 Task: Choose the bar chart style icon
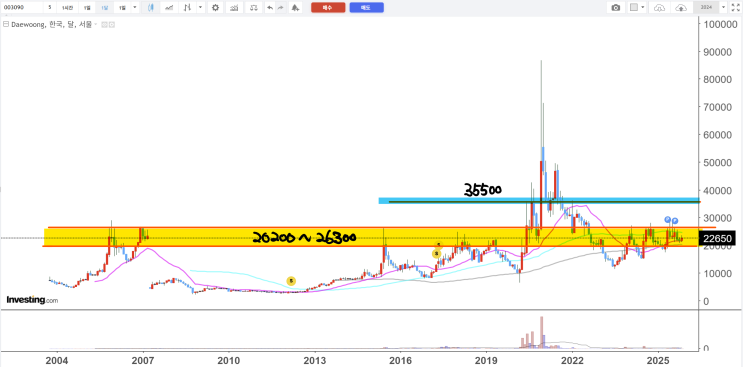[188, 8]
